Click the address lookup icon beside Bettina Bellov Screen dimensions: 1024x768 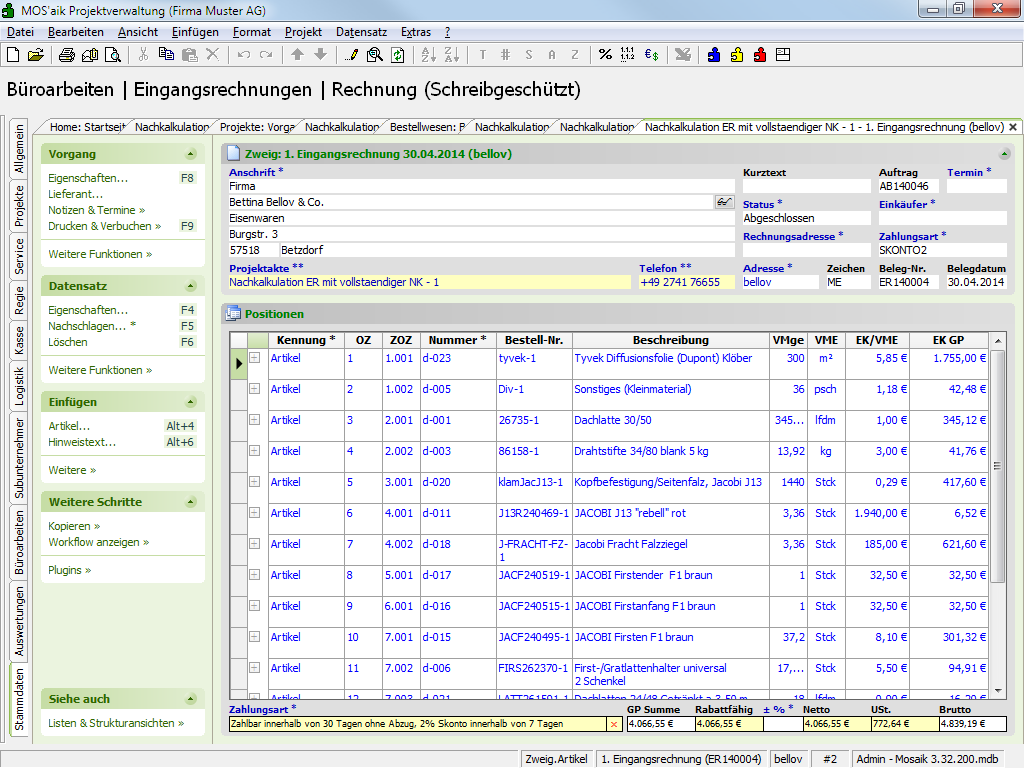[x=724, y=202]
